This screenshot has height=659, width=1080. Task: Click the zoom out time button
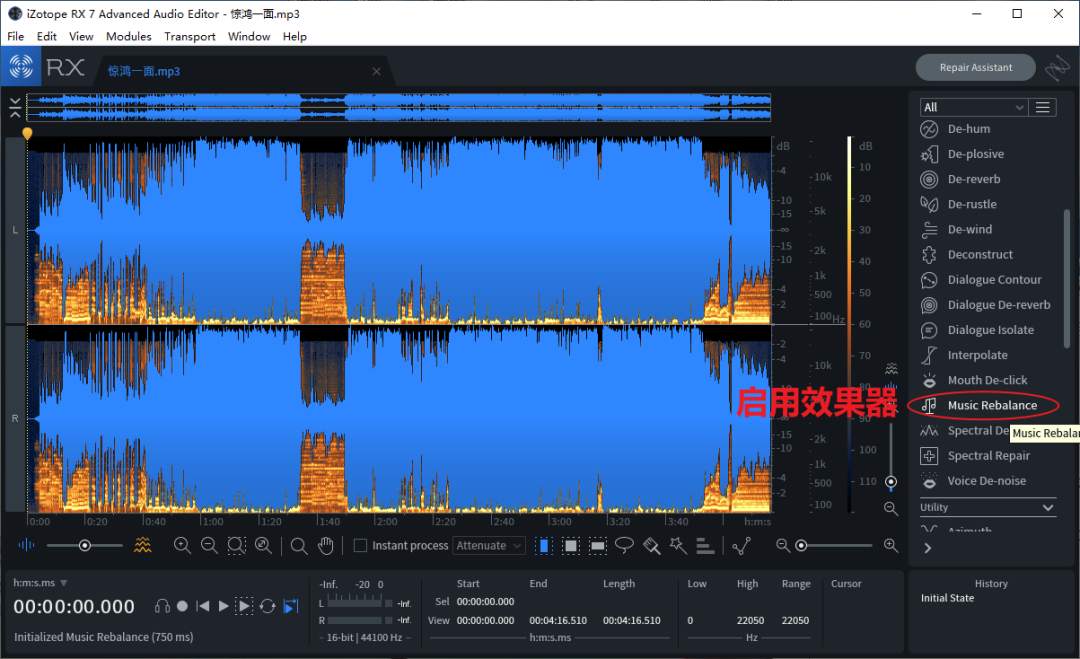pyautogui.click(x=209, y=545)
